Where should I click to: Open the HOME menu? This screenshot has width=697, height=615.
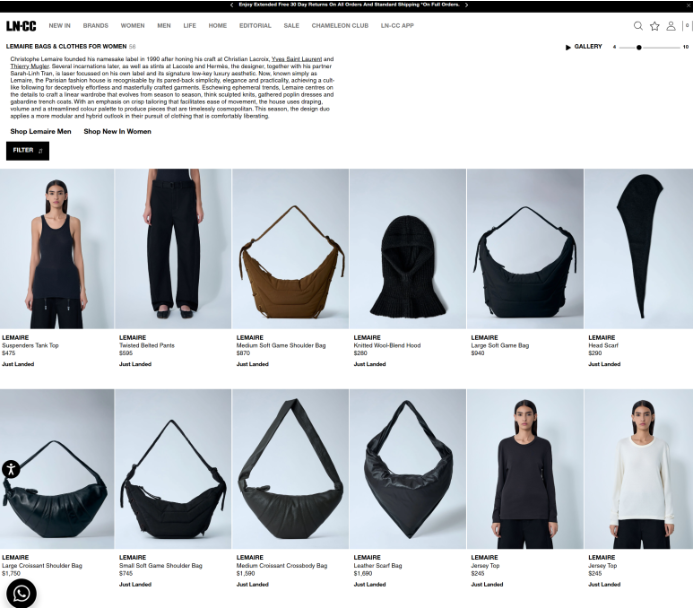point(218,26)
